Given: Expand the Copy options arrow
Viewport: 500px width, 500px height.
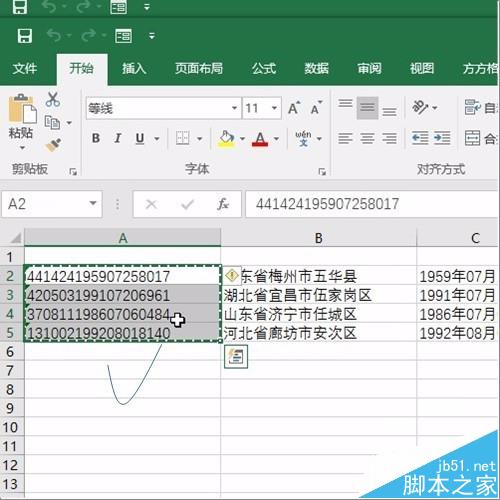Looking at the screenshot, I should 69,123.
